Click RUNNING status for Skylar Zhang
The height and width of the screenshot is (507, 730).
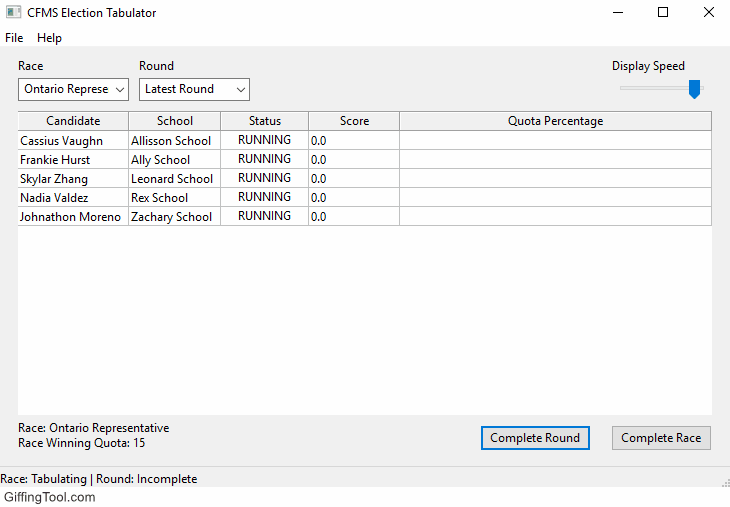[x=264, y=178]
